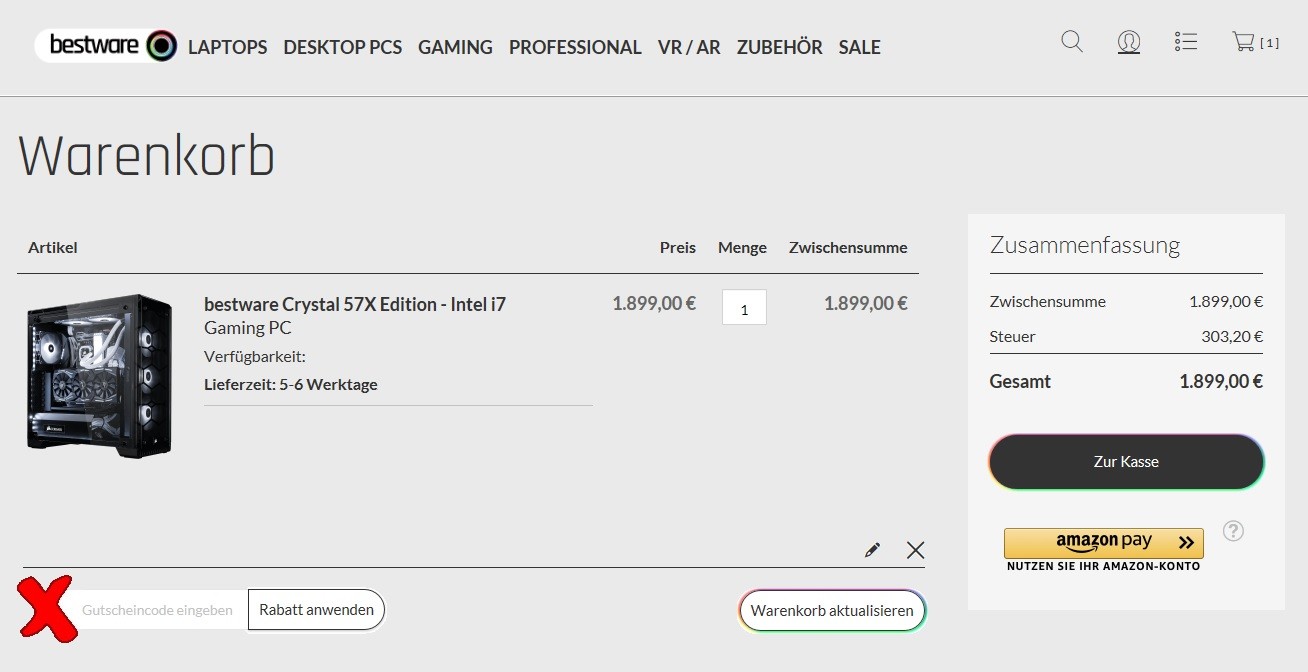Open the VR / AR menu
Screen dimensions: 1308x672
point(689,47)
